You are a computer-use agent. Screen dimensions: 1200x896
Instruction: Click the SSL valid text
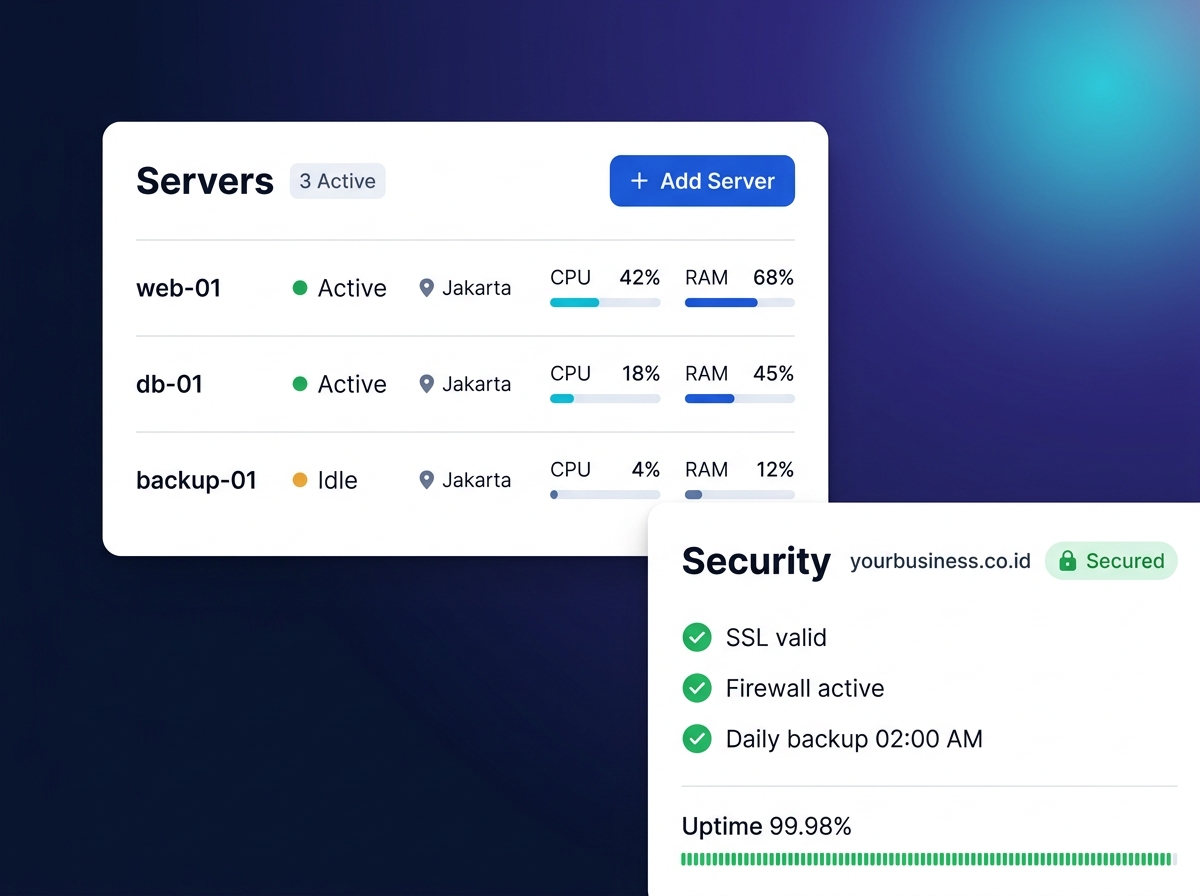[x=776, y=637]
